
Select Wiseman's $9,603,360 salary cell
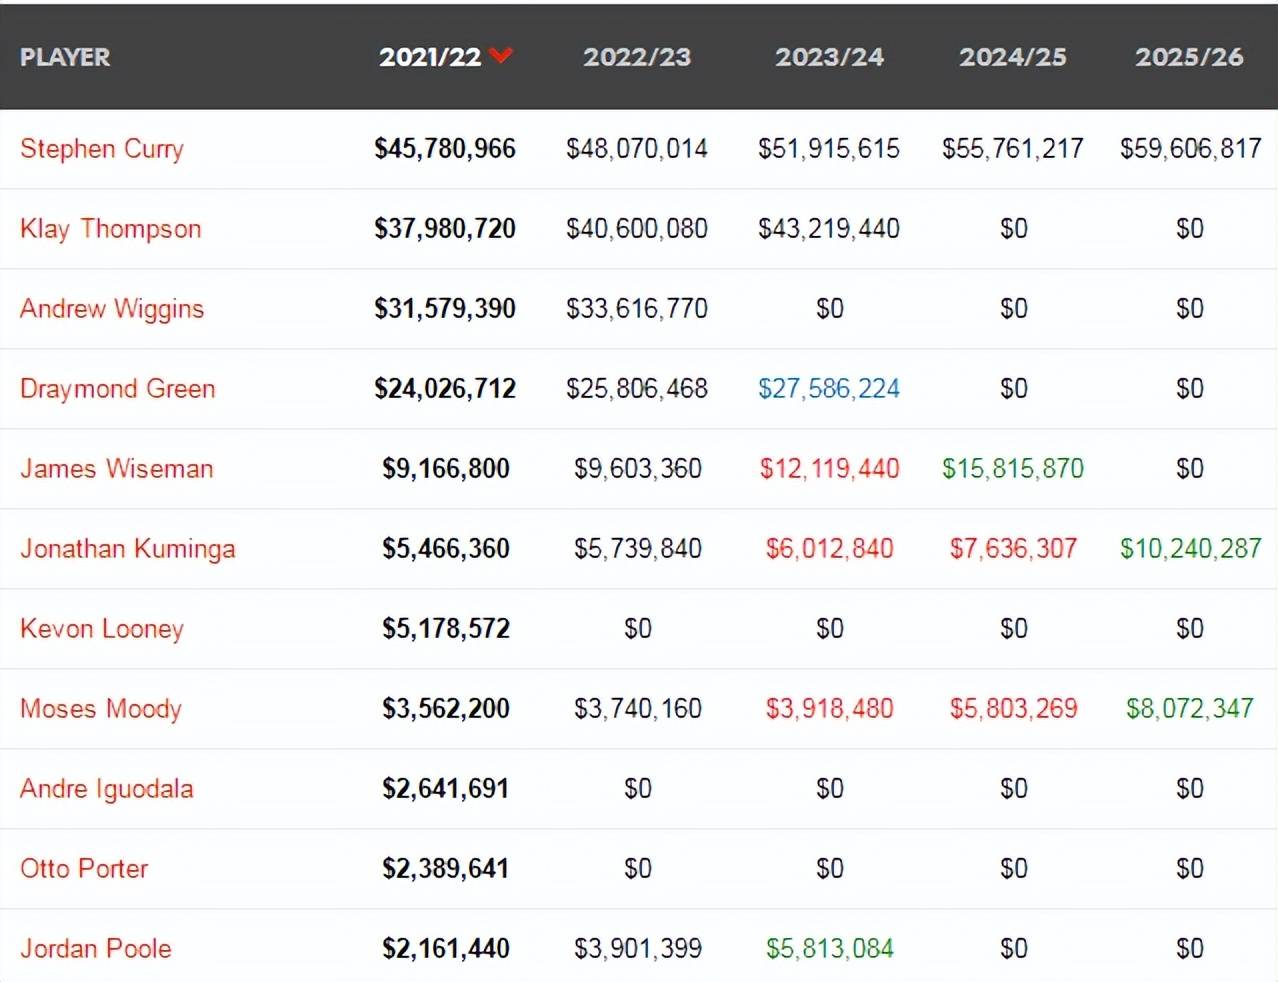(638, 469)
